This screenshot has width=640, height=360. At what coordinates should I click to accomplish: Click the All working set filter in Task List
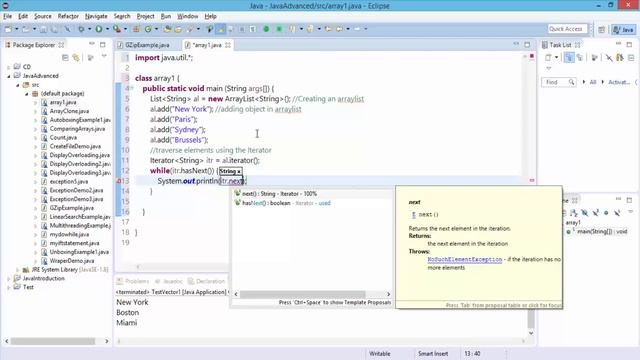point(593,82)
